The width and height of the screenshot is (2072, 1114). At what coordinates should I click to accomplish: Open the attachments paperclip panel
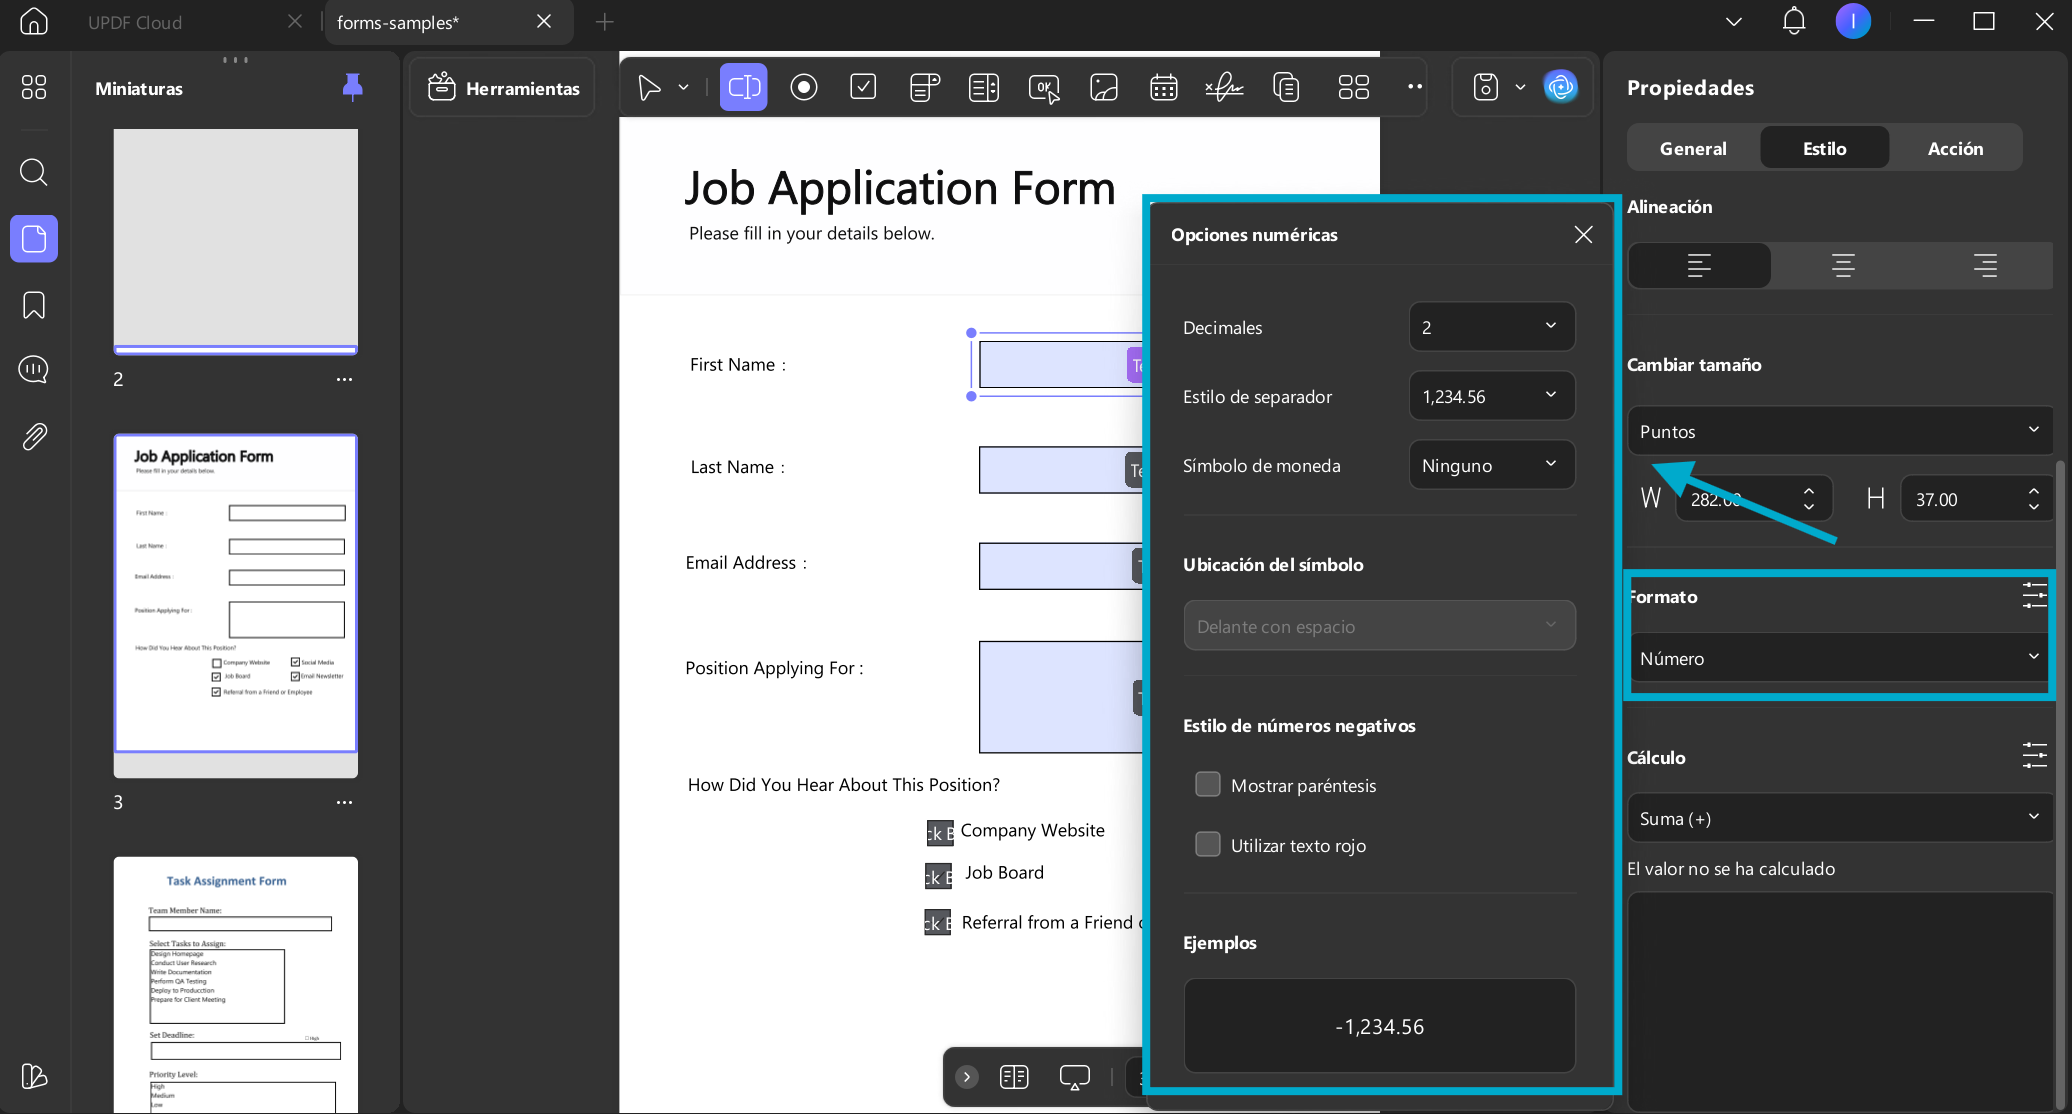point(34,436)
